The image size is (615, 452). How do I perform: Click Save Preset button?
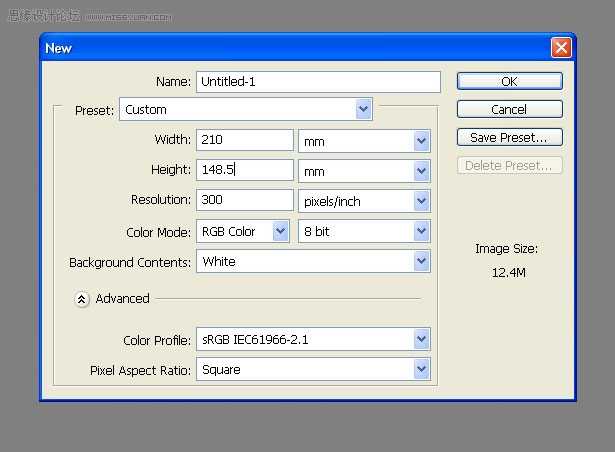(x=509, y=137)
